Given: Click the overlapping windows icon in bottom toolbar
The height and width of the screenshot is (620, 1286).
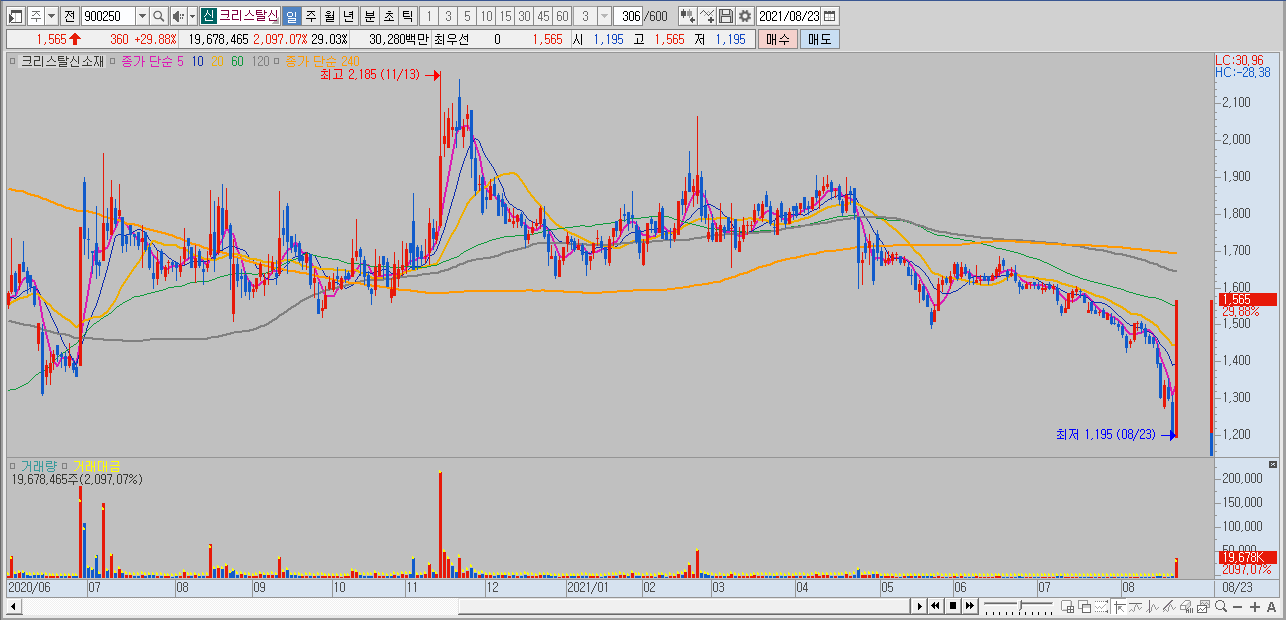Looking at the screenshot, I should tap(1084, 606).
